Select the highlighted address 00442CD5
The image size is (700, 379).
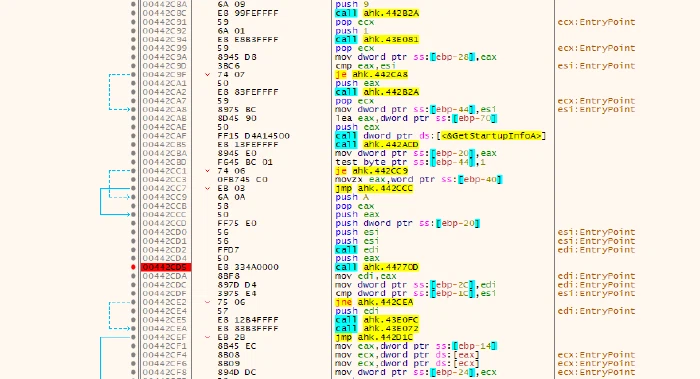coord(166,267)
